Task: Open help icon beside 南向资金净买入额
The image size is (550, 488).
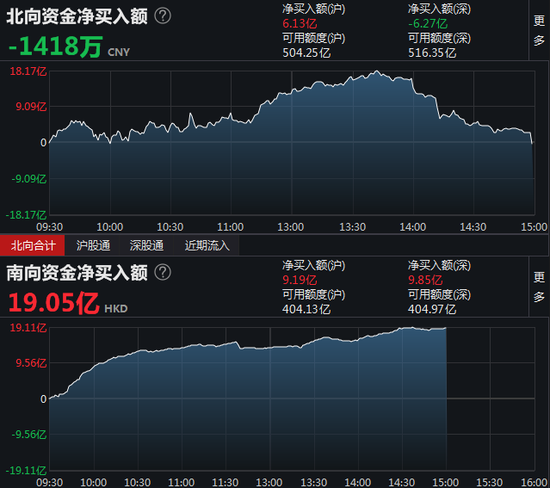Action: [163, 273]
